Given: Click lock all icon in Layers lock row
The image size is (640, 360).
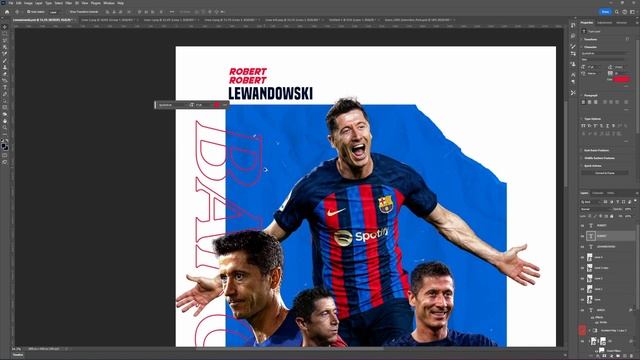Looking at the screenshot, I should 611,216.
